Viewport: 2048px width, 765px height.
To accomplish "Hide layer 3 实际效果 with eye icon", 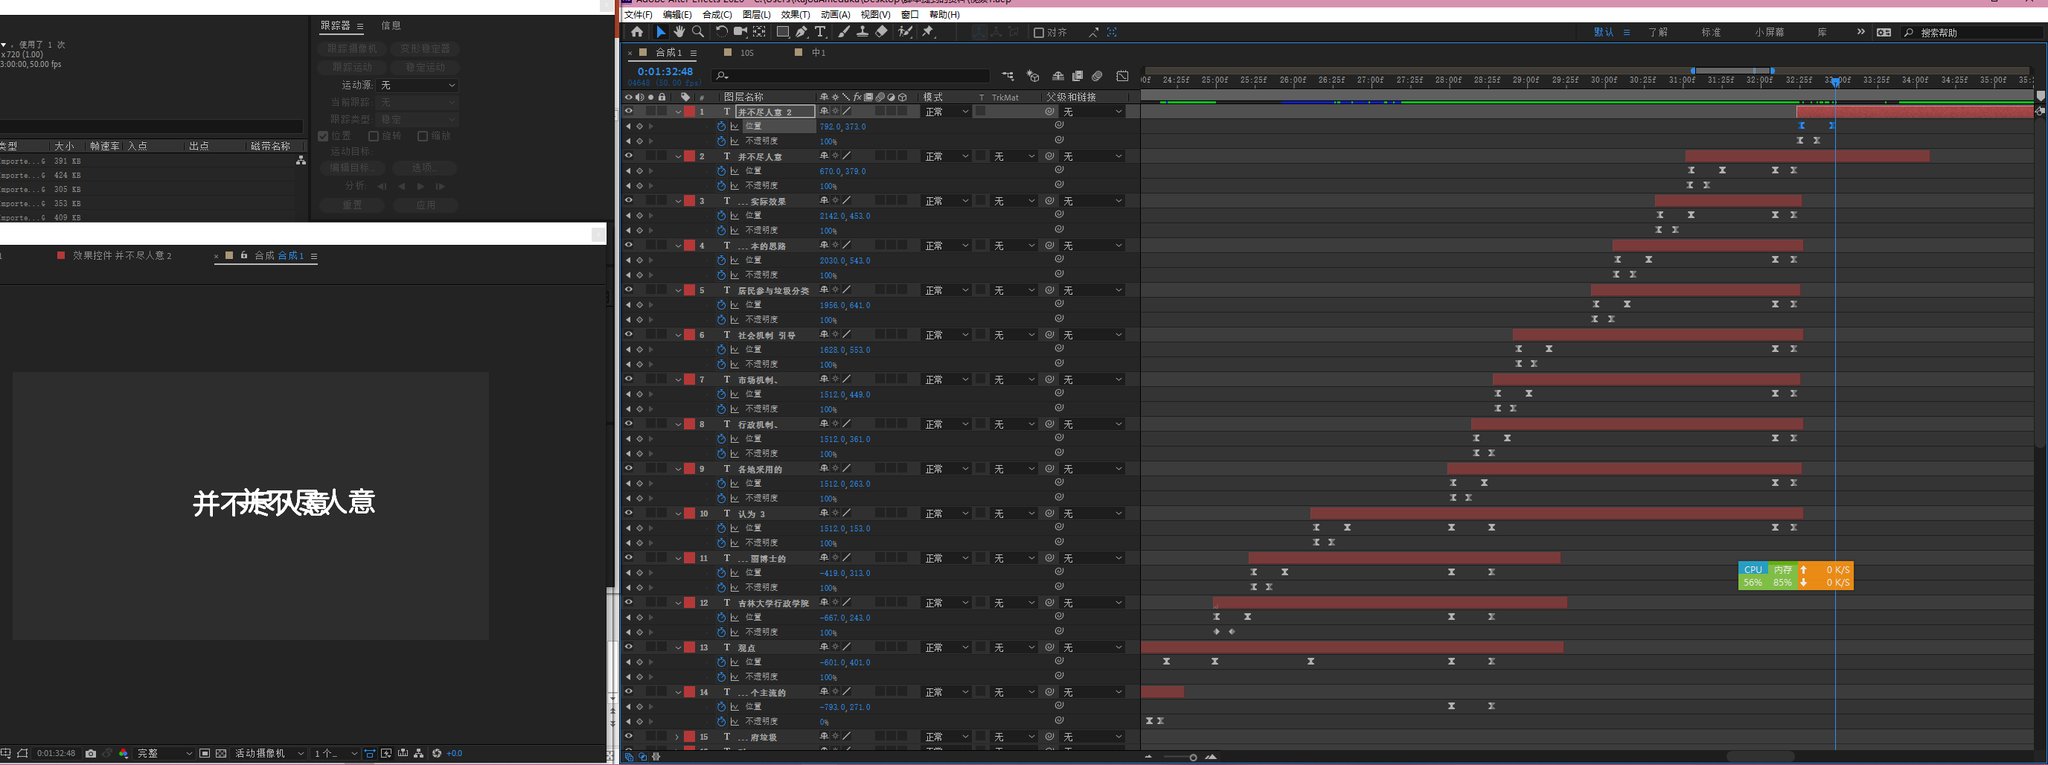I will pyautogui.click(x=629, y=201).
